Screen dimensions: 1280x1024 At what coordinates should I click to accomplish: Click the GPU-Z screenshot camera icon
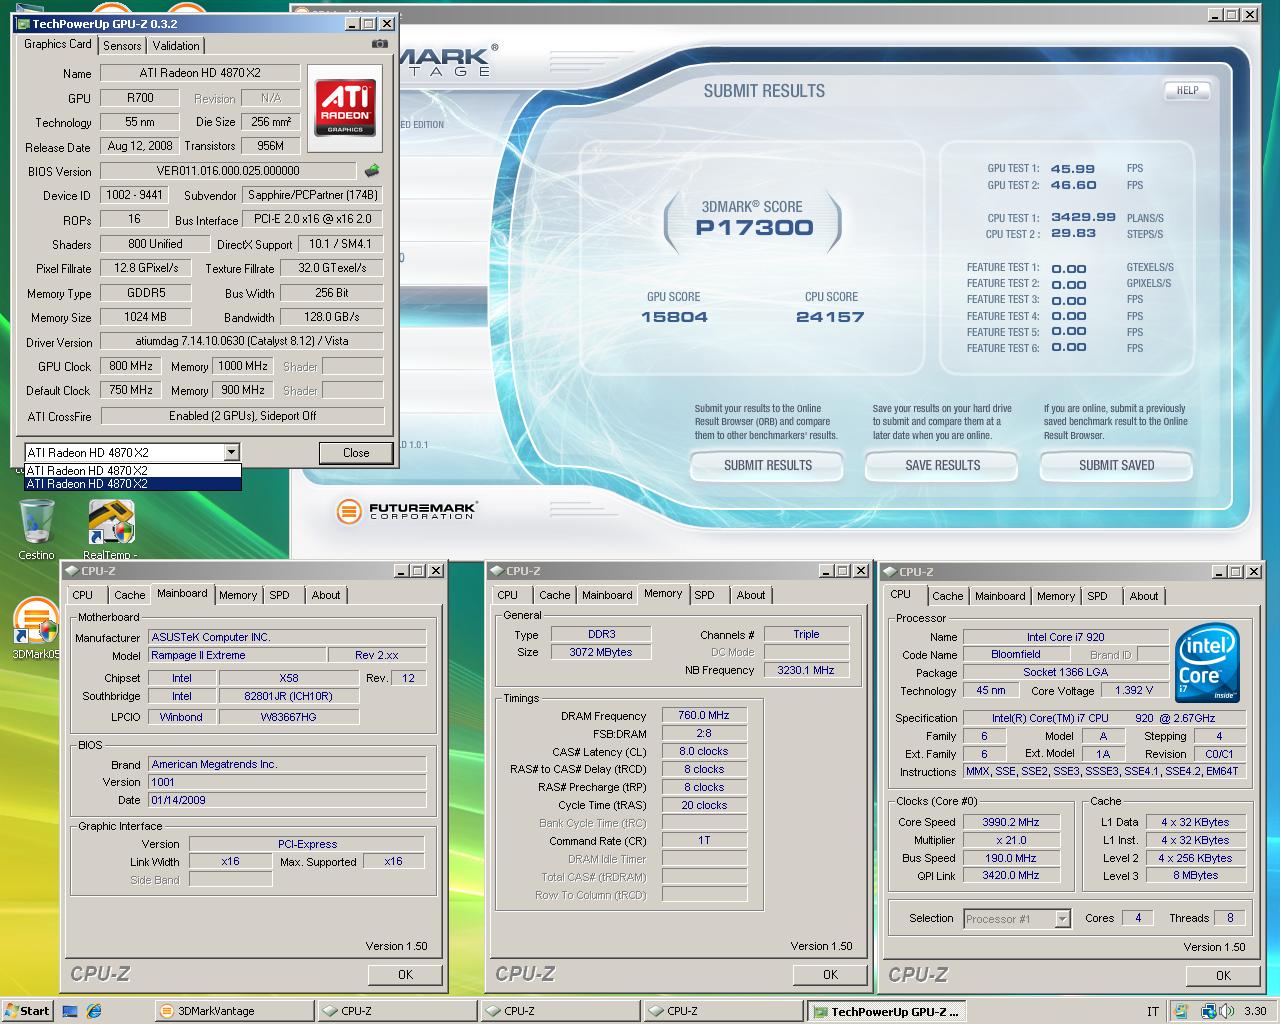coord(380,44)
